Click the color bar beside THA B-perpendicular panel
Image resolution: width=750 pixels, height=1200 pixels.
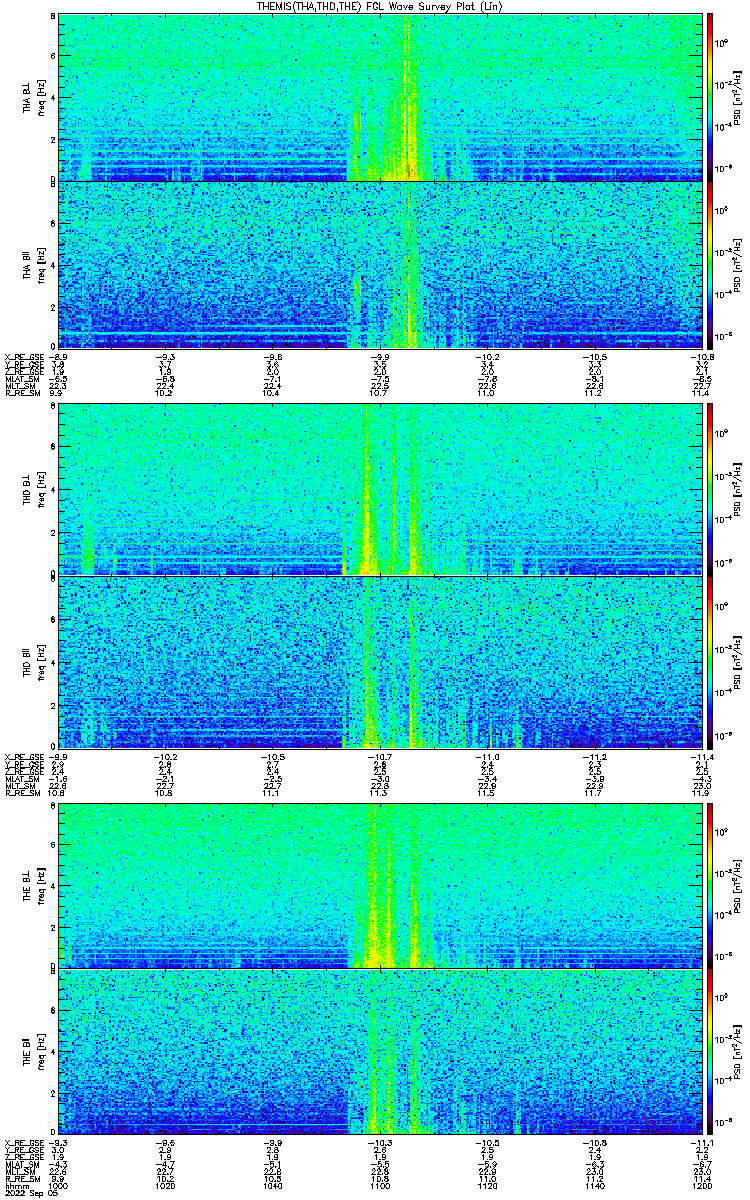coord(709,97)
